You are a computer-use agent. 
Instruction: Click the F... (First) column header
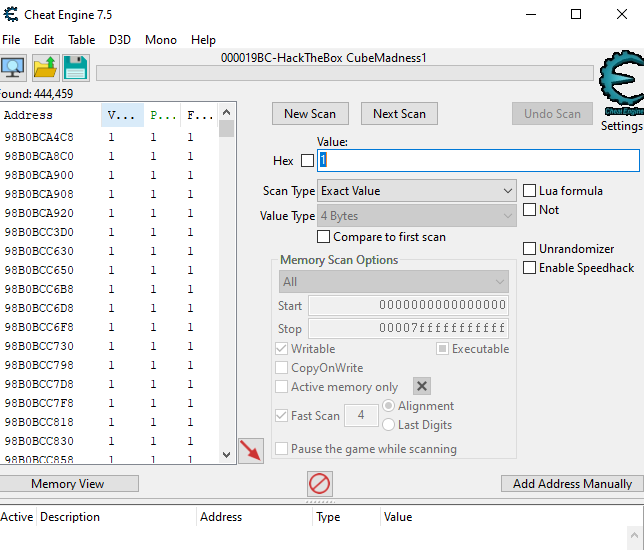click(199, 115)
